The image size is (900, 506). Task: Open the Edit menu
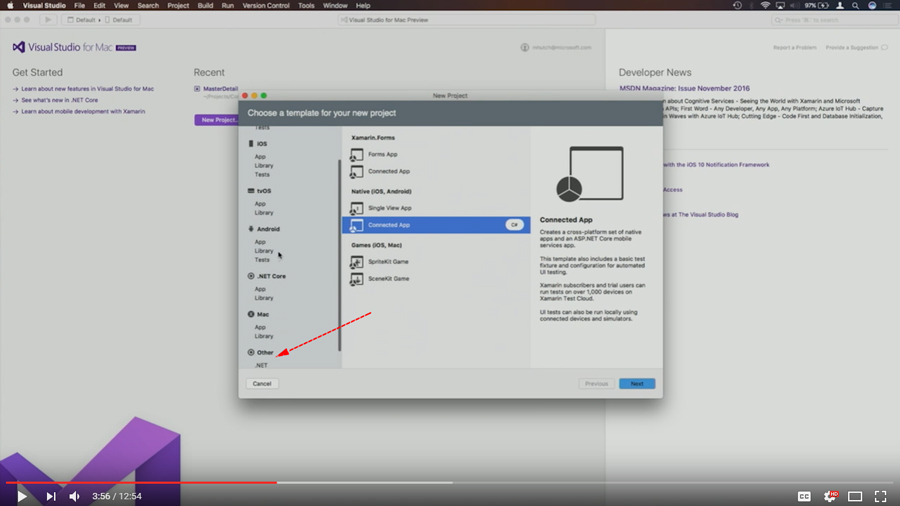click(99, 5)
